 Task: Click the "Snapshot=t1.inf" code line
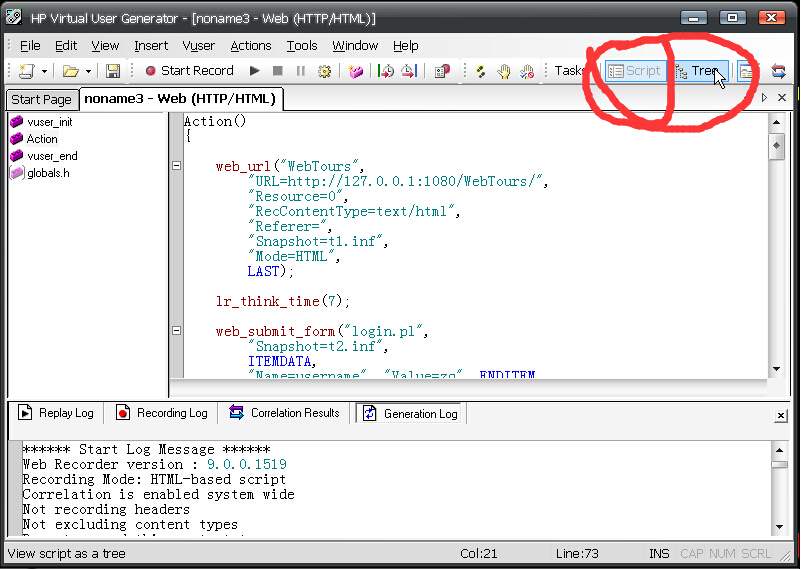coord(318,241)
